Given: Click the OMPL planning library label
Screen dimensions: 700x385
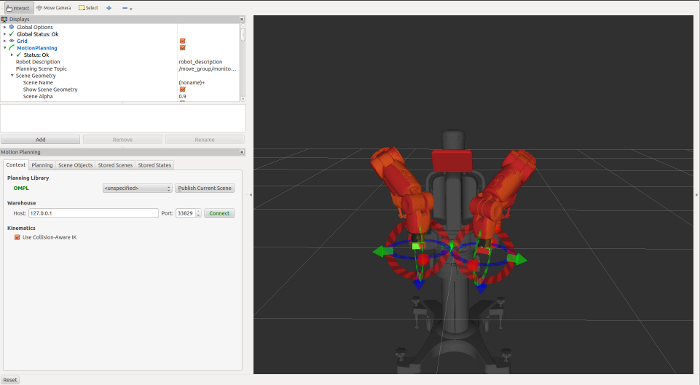Looking at the screenshot, I should coord(21,188).
